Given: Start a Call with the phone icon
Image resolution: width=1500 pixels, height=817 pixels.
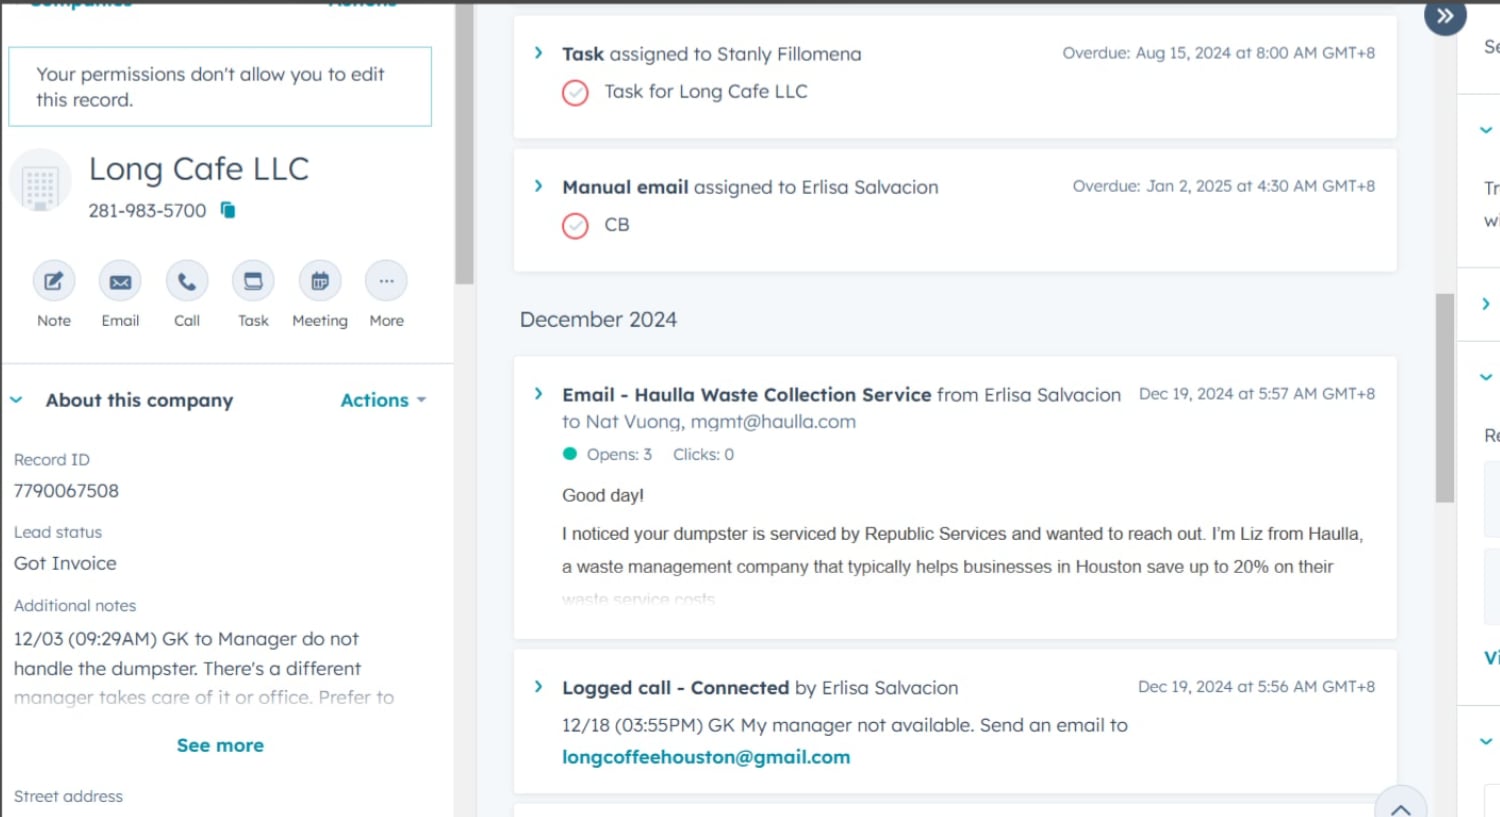Looking at the screenshot, I should point(187,282).
